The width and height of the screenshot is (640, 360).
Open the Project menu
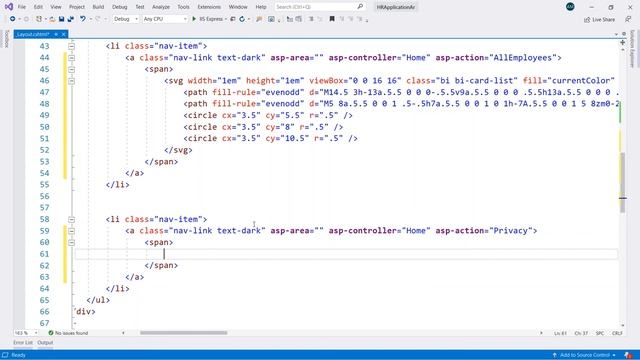coord(77,7)
